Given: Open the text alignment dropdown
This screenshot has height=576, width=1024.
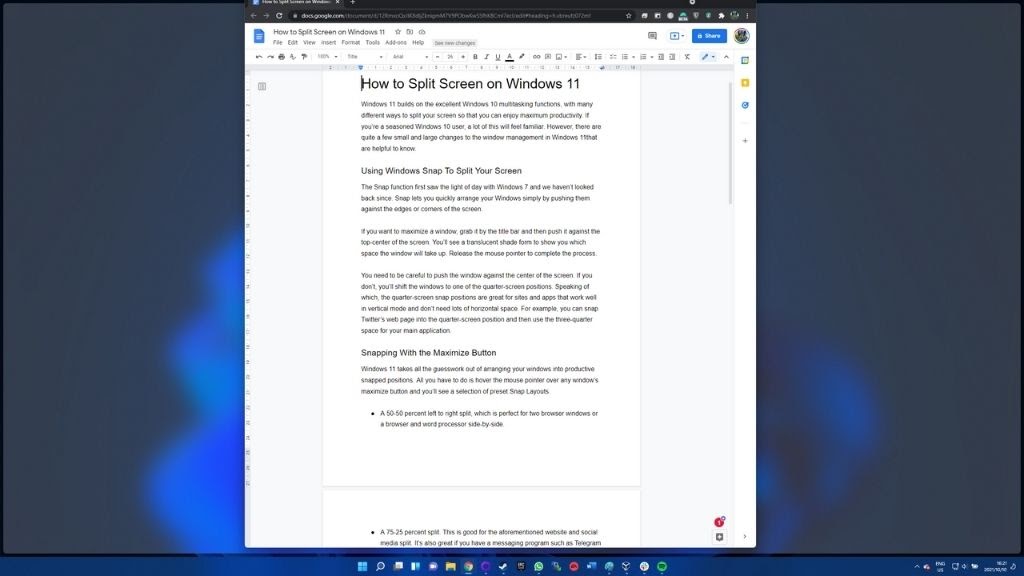Looking at the screenshot, I should pos(581,57).
